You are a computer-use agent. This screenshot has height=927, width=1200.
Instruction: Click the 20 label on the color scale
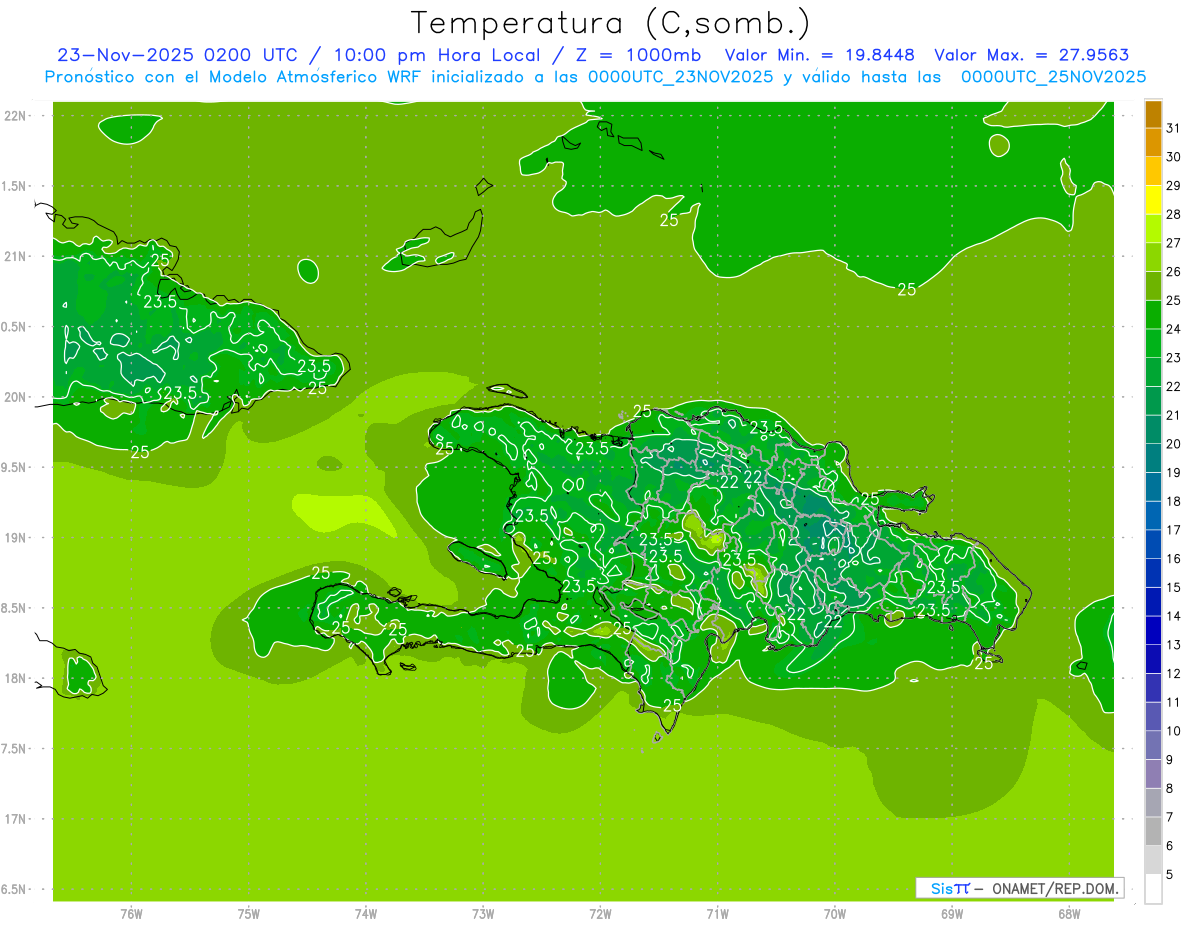[x=1173, y=444]
